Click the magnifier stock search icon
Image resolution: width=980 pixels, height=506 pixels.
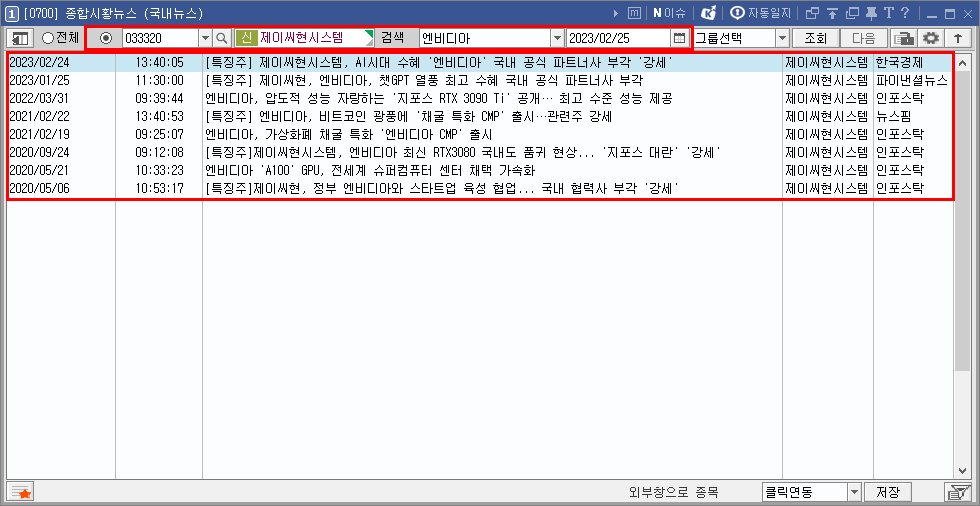(222, 38)
